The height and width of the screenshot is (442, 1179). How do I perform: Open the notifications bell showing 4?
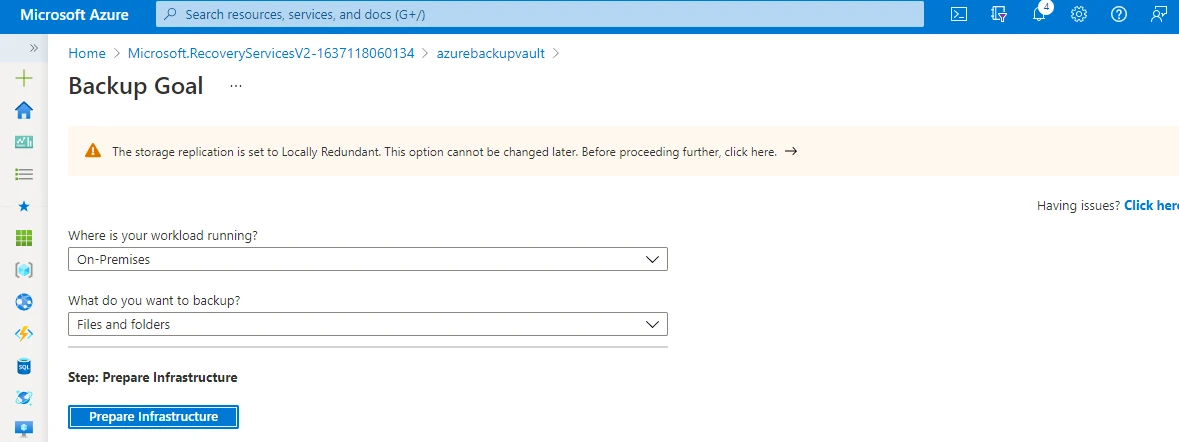tap(1039, 14)
